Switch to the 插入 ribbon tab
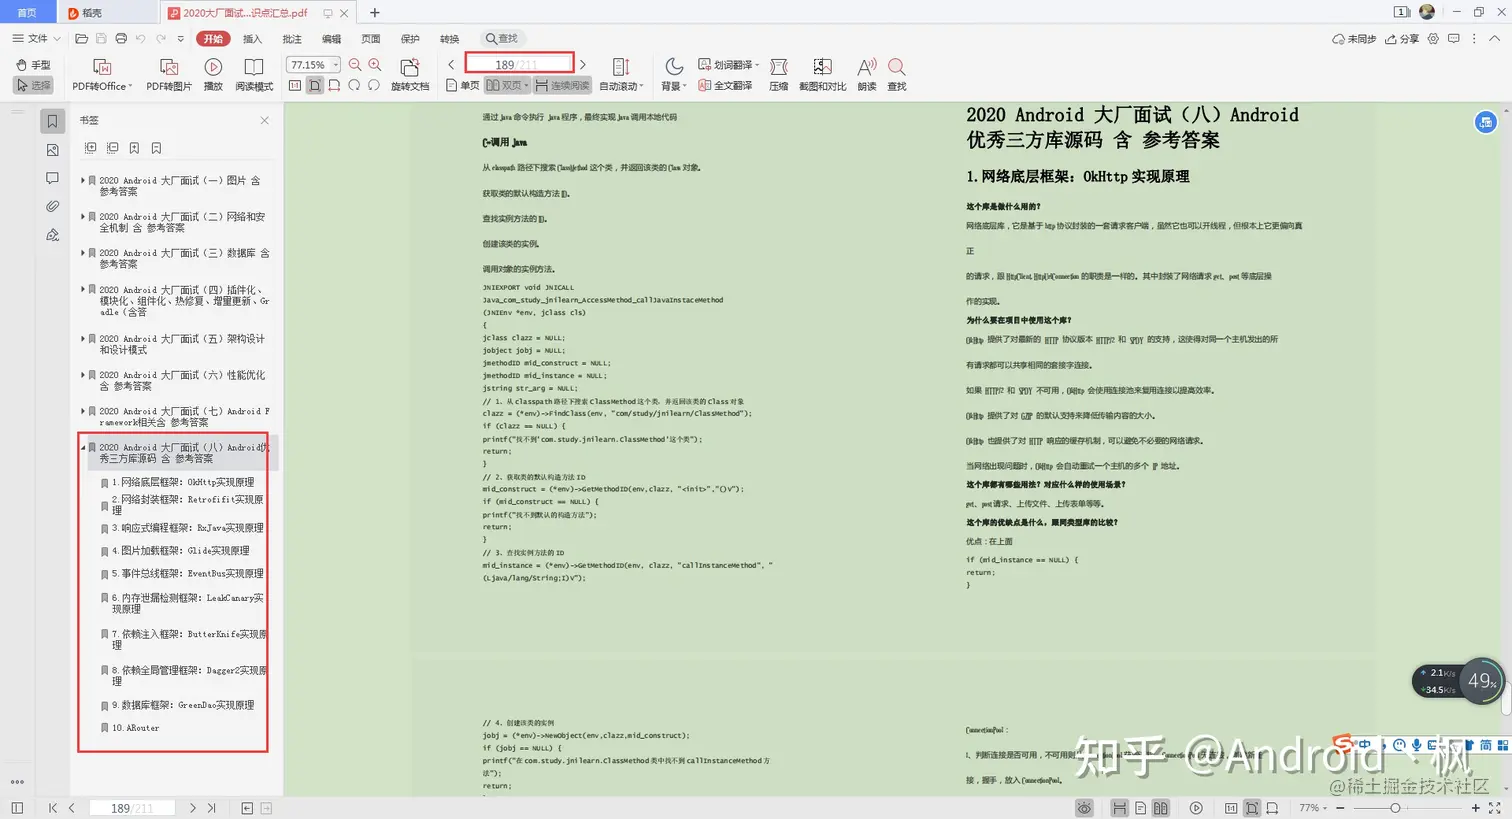This screenshot has width=1512, height=819. point(252,39)
